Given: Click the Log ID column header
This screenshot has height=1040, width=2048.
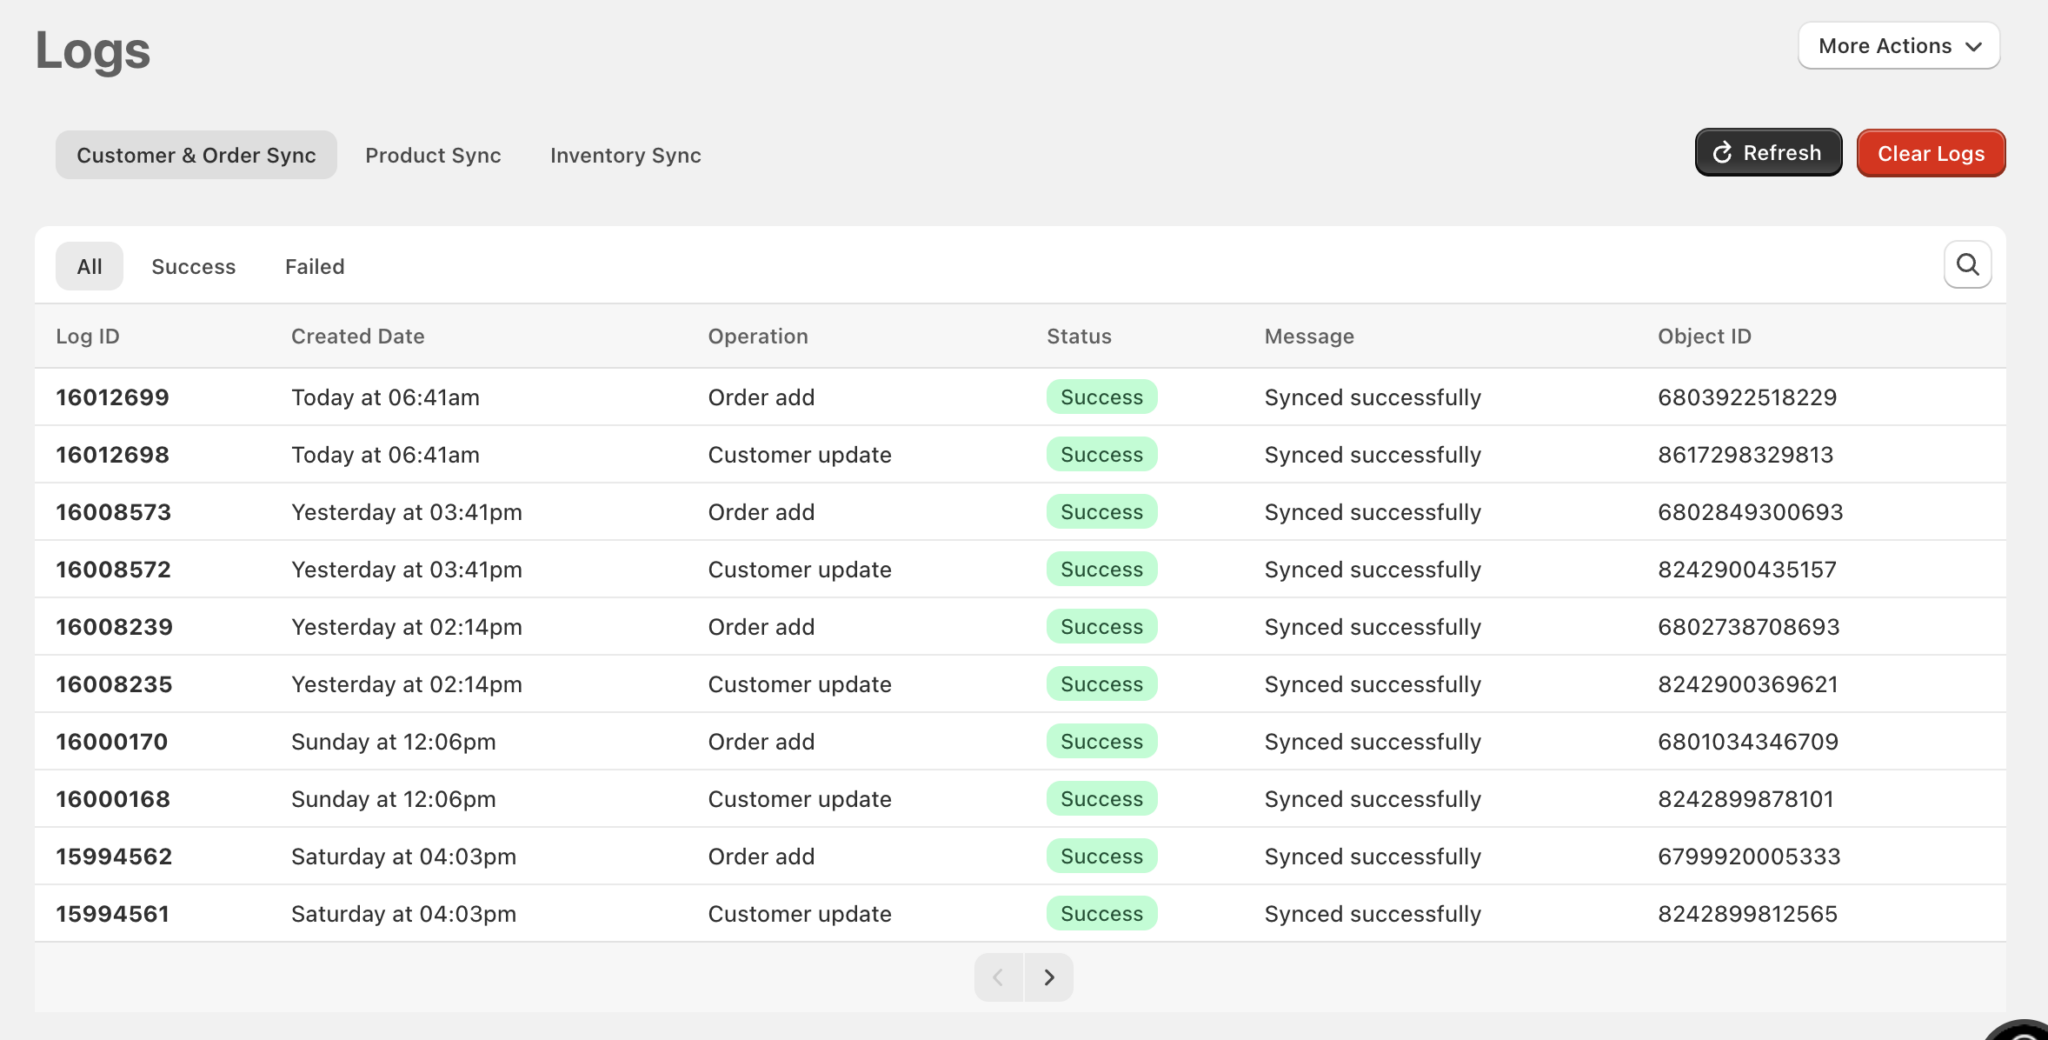Looking at the screenshot, I should (x=87, y=336).
